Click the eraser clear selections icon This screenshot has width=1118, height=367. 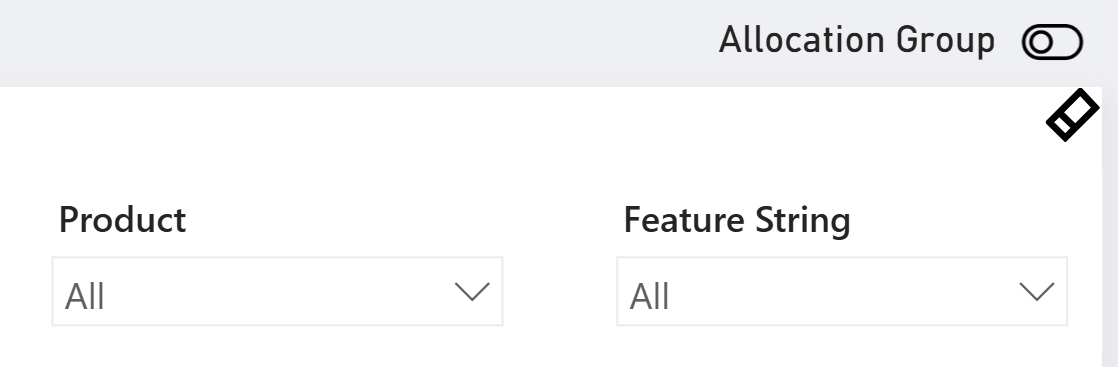pos(1072,115)
